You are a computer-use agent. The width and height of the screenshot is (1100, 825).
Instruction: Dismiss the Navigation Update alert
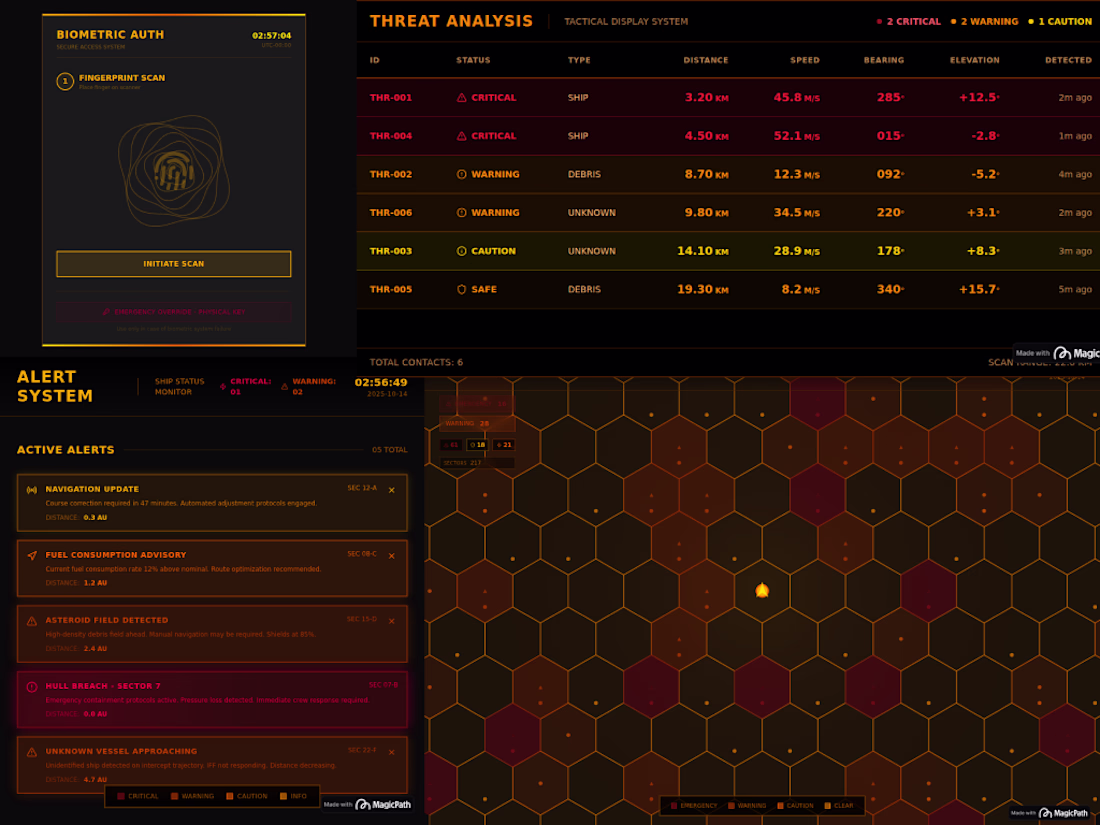point(391,490)
